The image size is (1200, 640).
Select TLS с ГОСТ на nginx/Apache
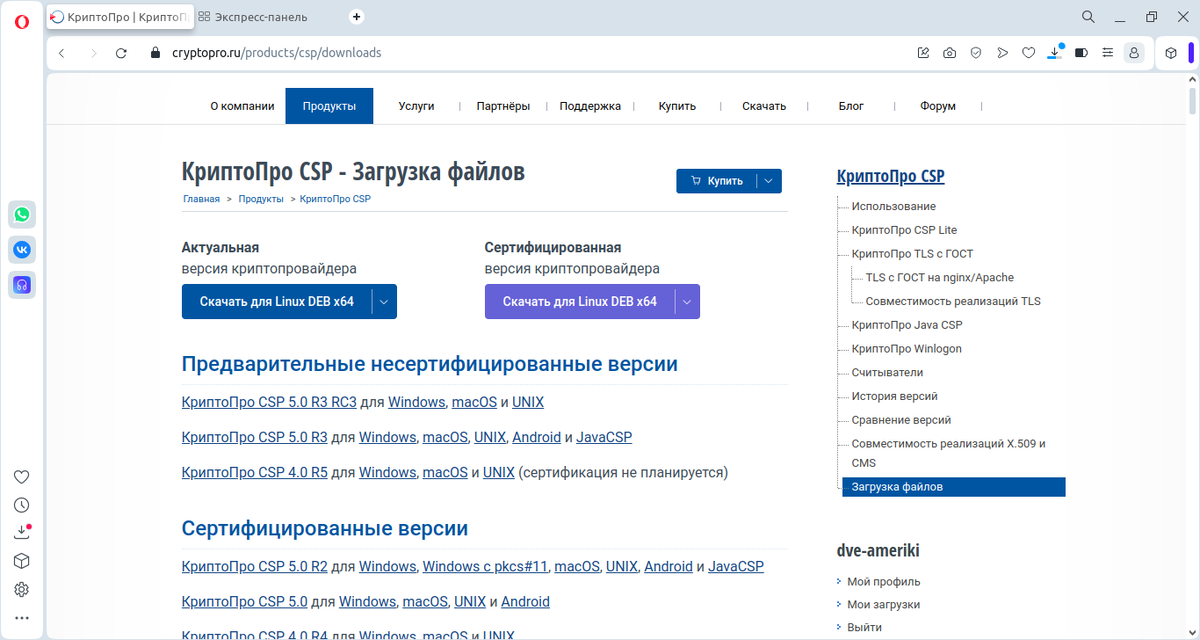[940, 277]
